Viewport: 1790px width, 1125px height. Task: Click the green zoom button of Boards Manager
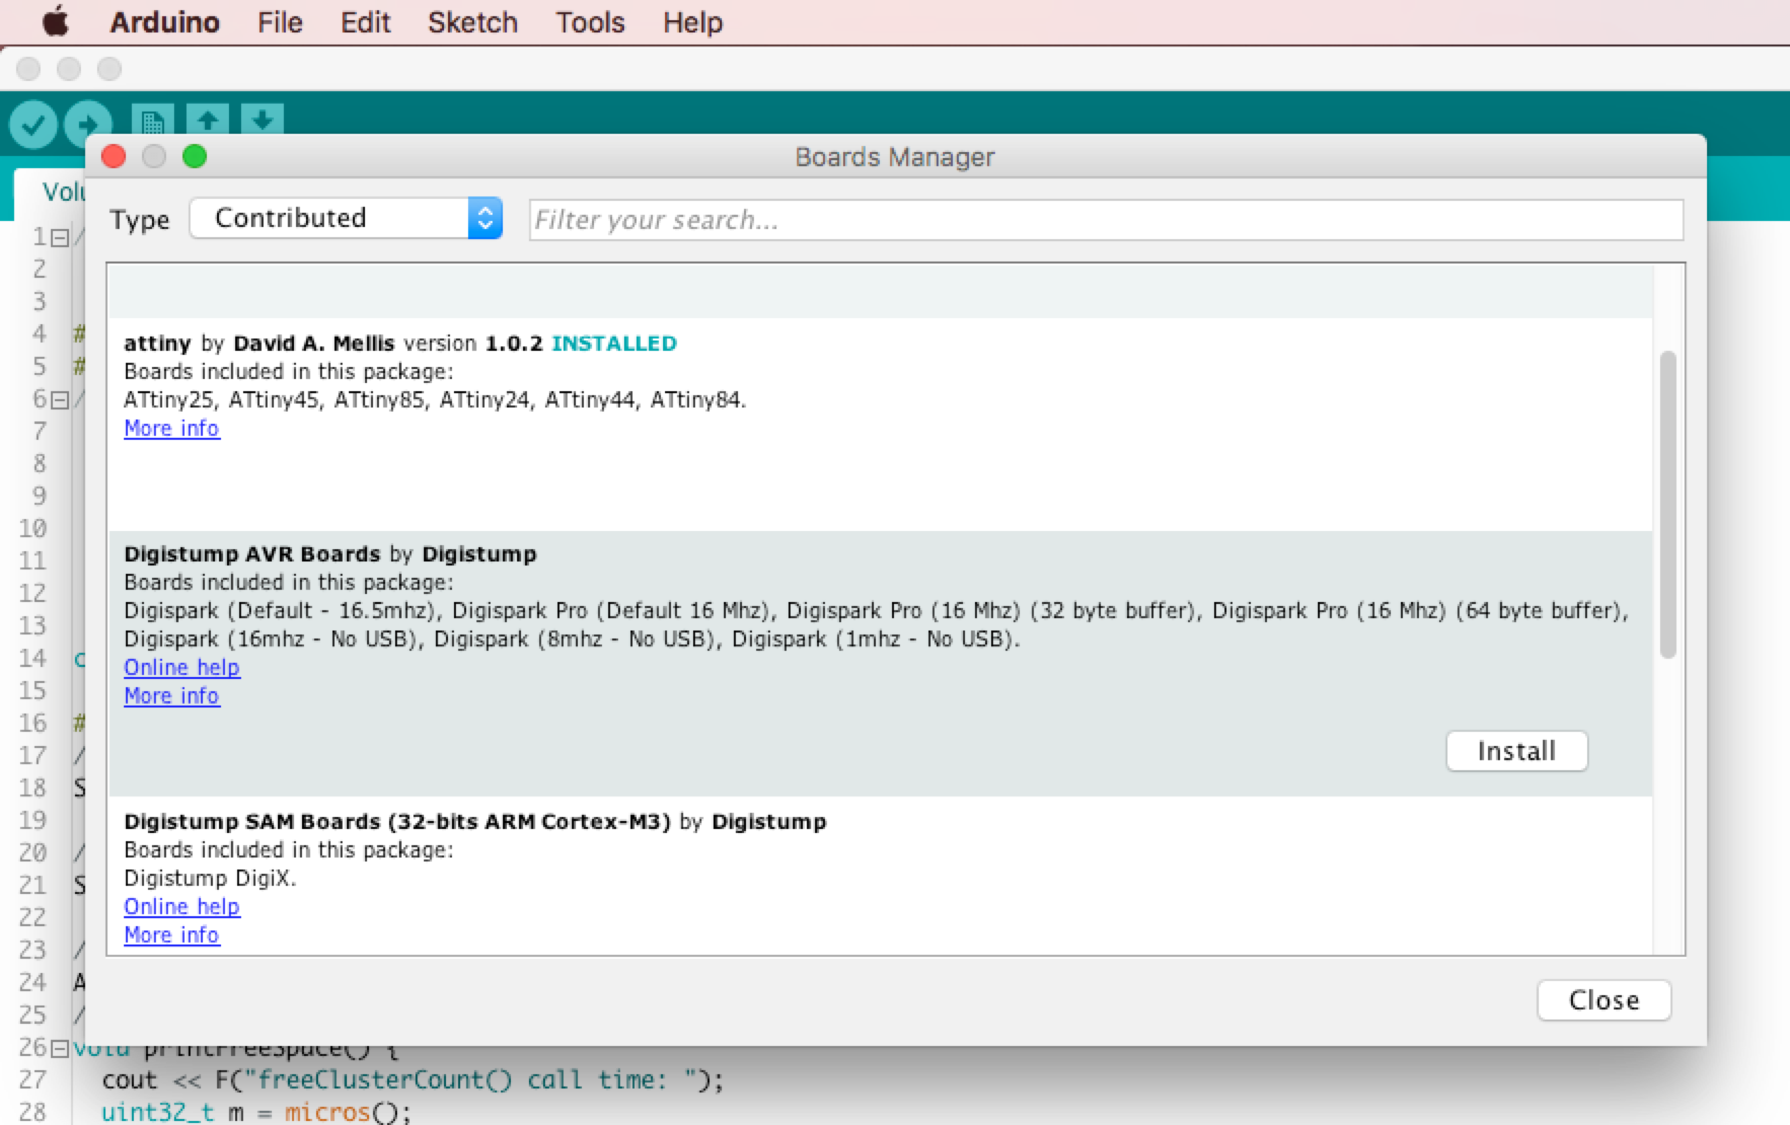[195, 157]
